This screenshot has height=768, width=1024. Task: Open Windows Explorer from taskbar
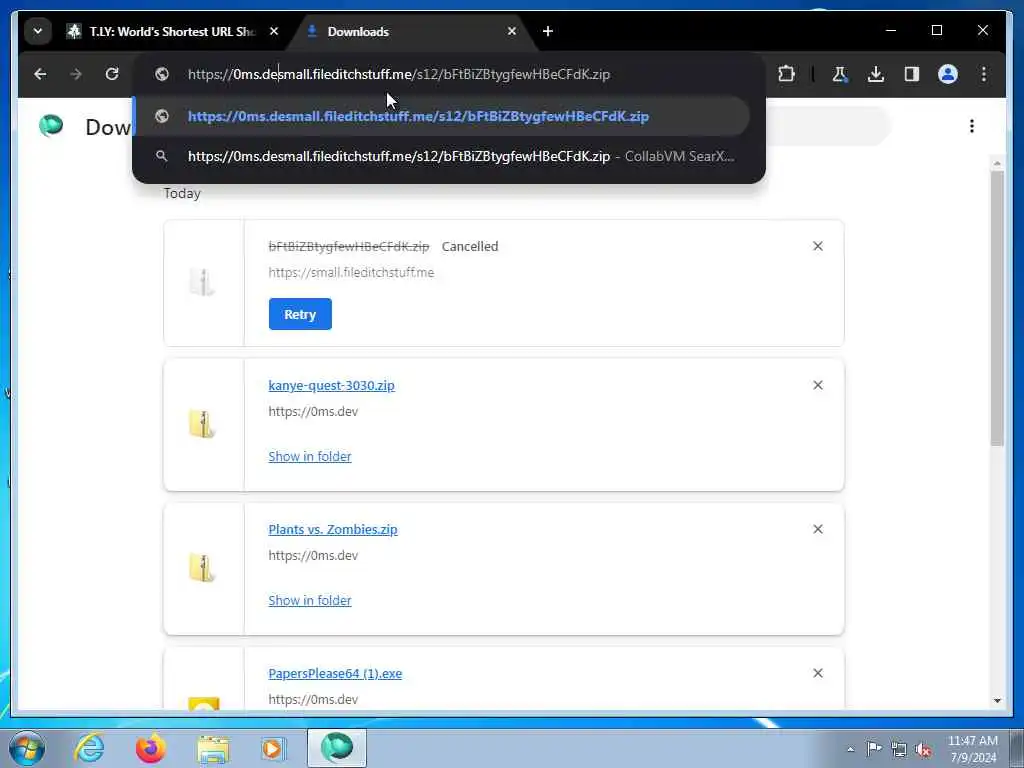coord(213,749)
